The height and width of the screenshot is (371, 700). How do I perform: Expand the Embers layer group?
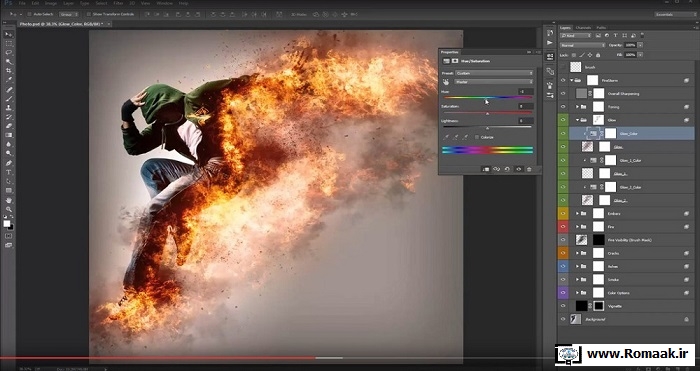pos(577,213)
